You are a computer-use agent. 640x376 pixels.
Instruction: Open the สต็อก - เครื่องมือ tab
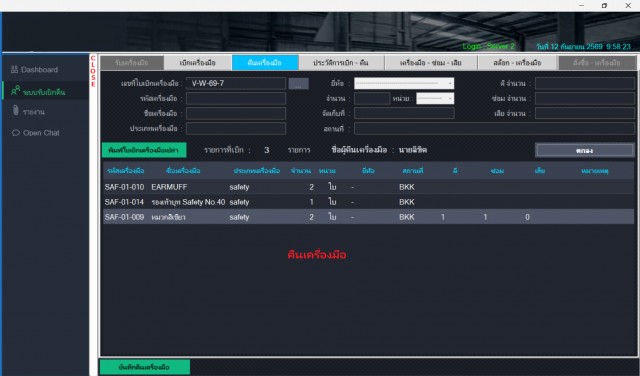tap(517, 63)
